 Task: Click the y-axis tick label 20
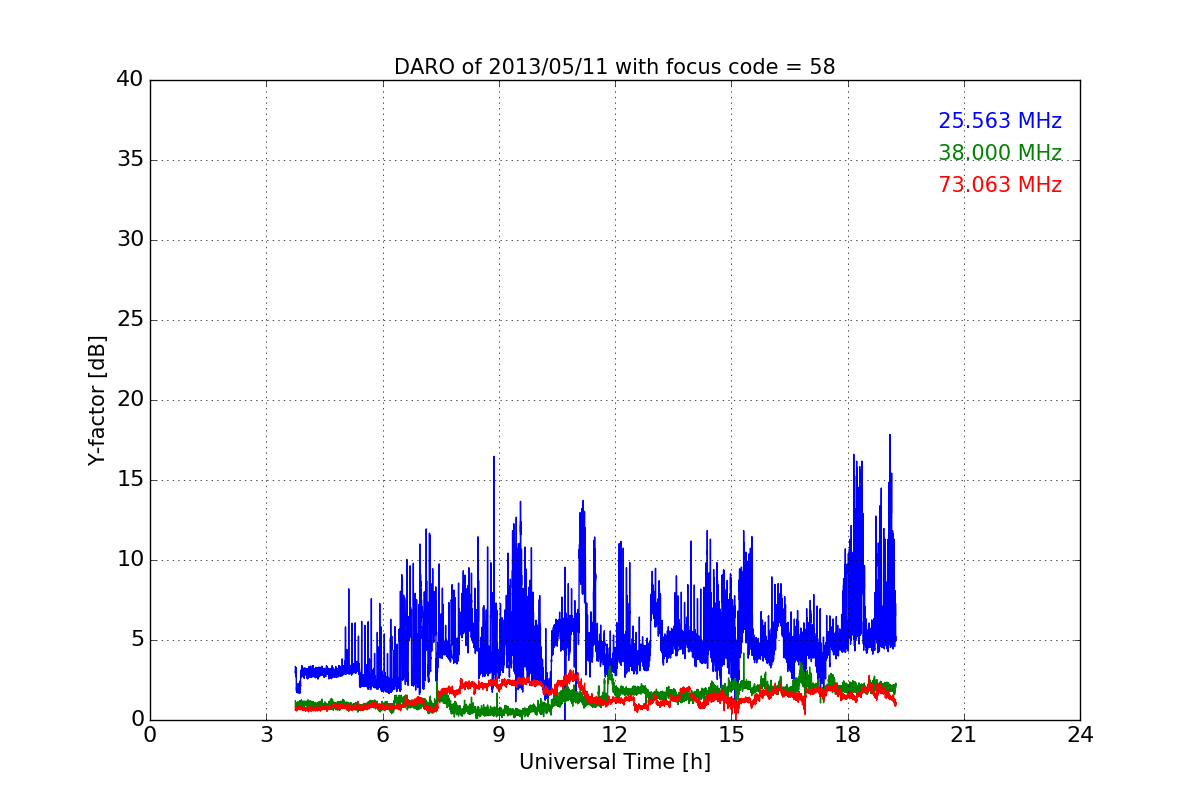point(129,400)
